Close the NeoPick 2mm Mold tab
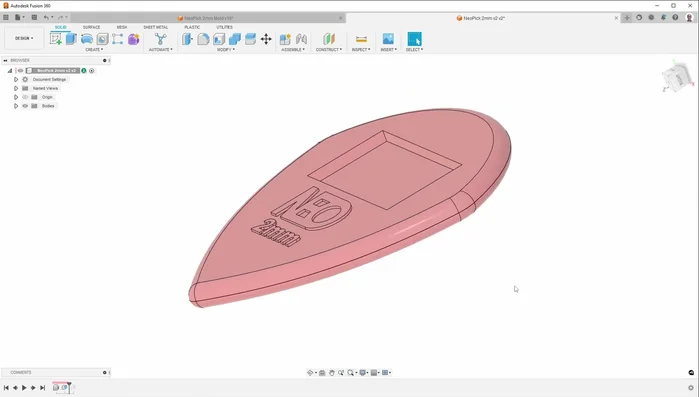Image resolution: width=699 pixels, height=397 pixels. [341, 18]
